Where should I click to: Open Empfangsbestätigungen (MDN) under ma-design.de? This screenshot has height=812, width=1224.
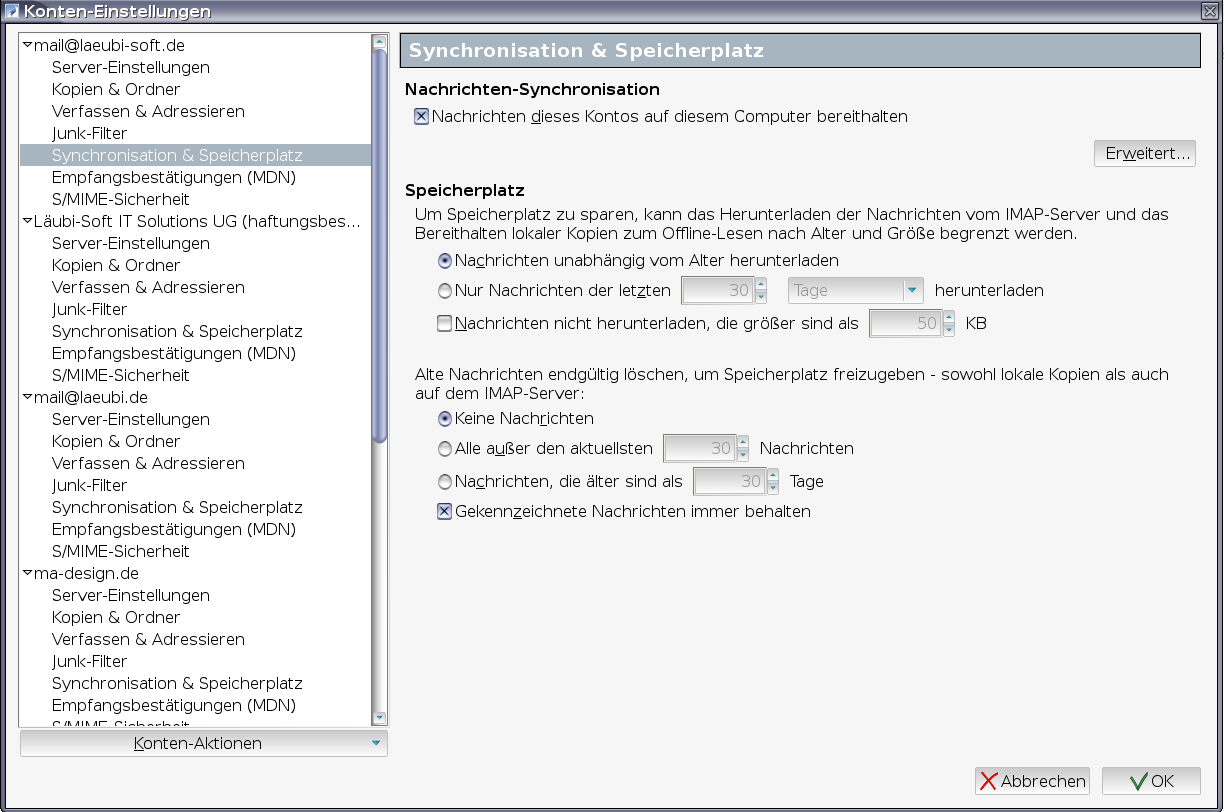click(x=174, y=705)
